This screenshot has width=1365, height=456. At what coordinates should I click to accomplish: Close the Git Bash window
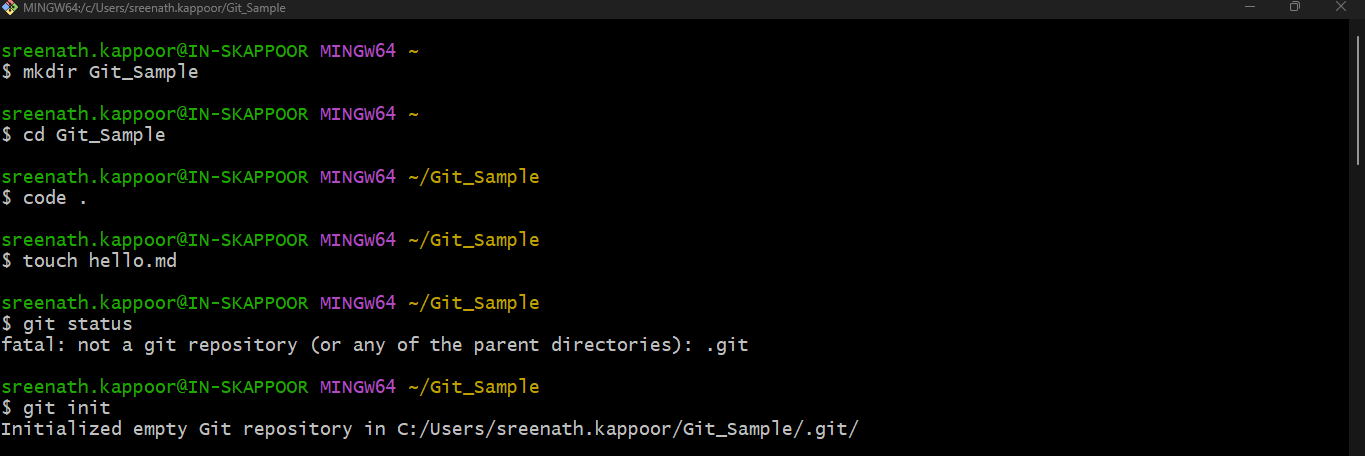point(1342,7)
